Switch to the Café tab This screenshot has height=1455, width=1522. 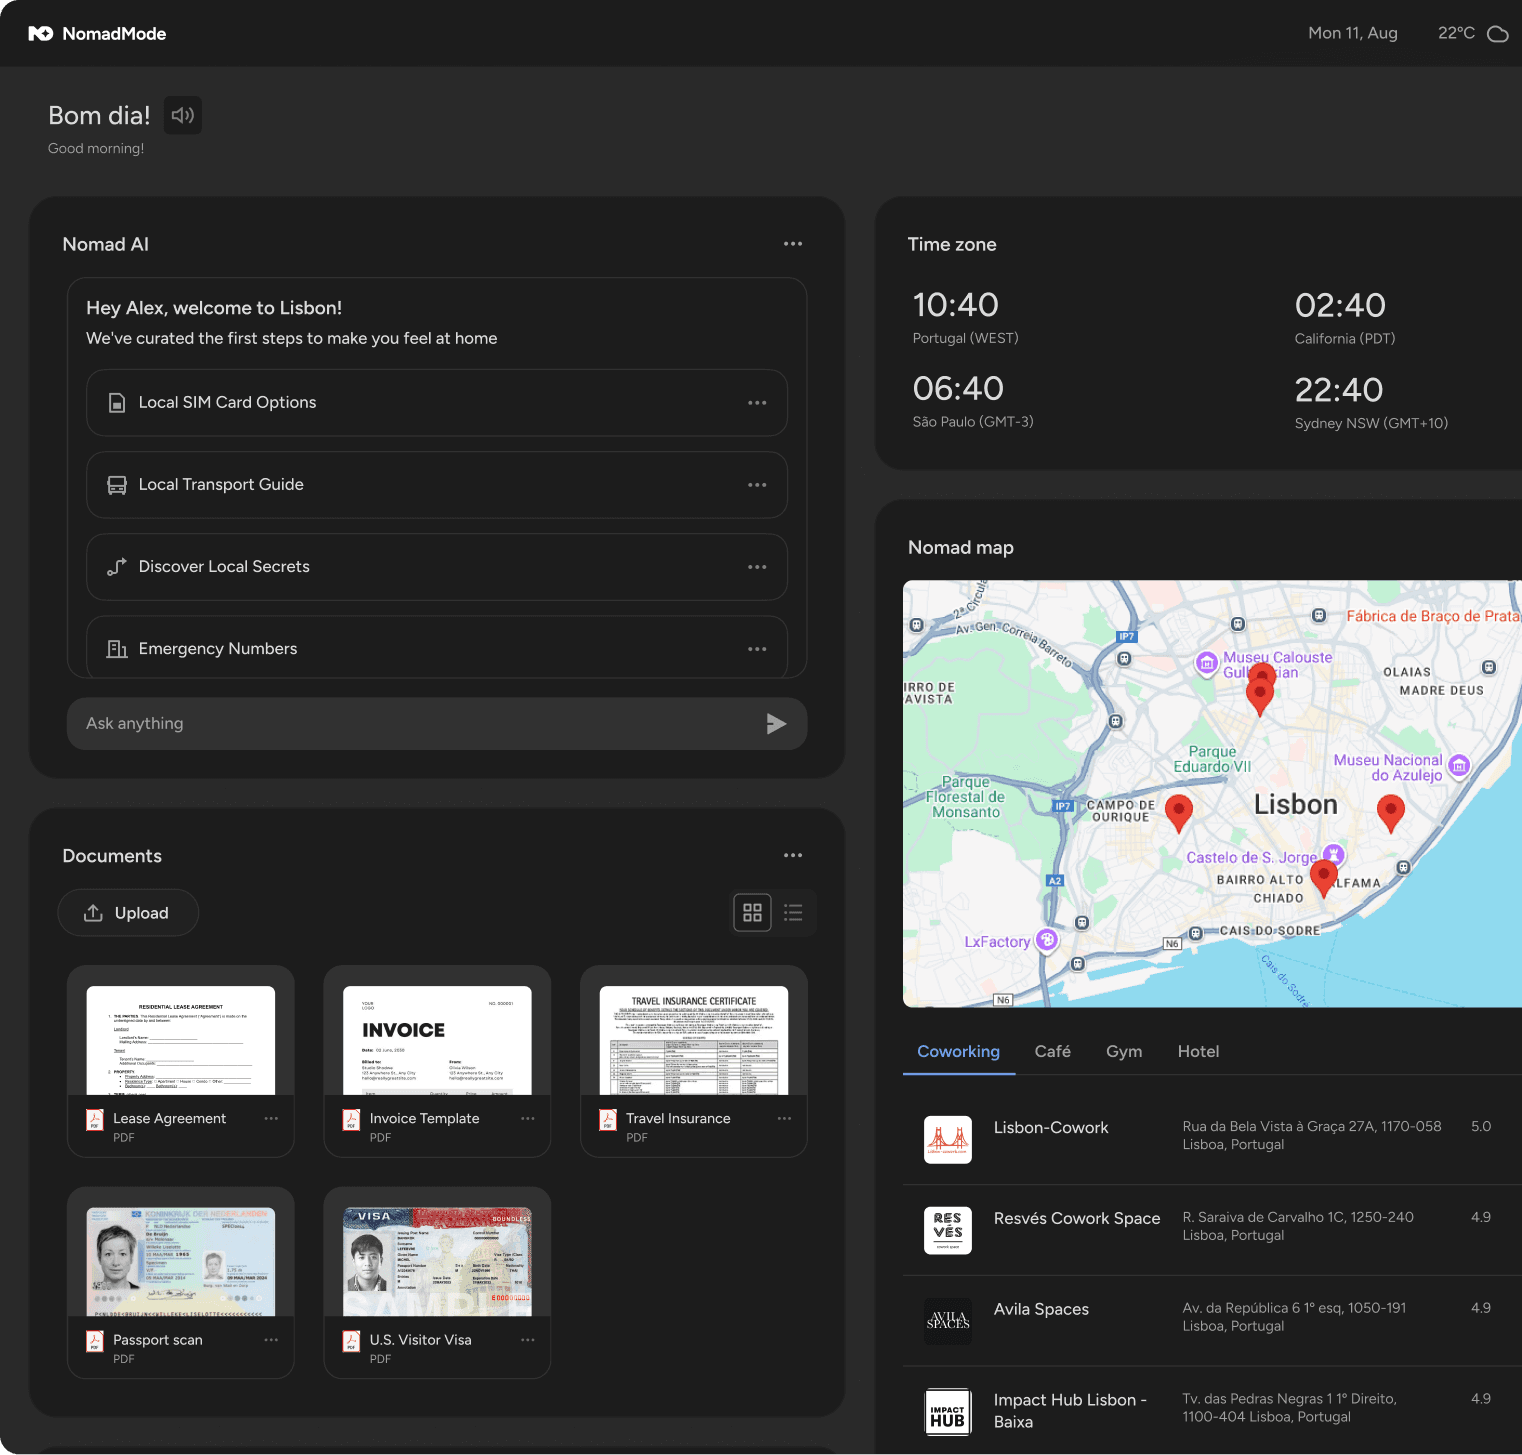click(1052, 1051)
